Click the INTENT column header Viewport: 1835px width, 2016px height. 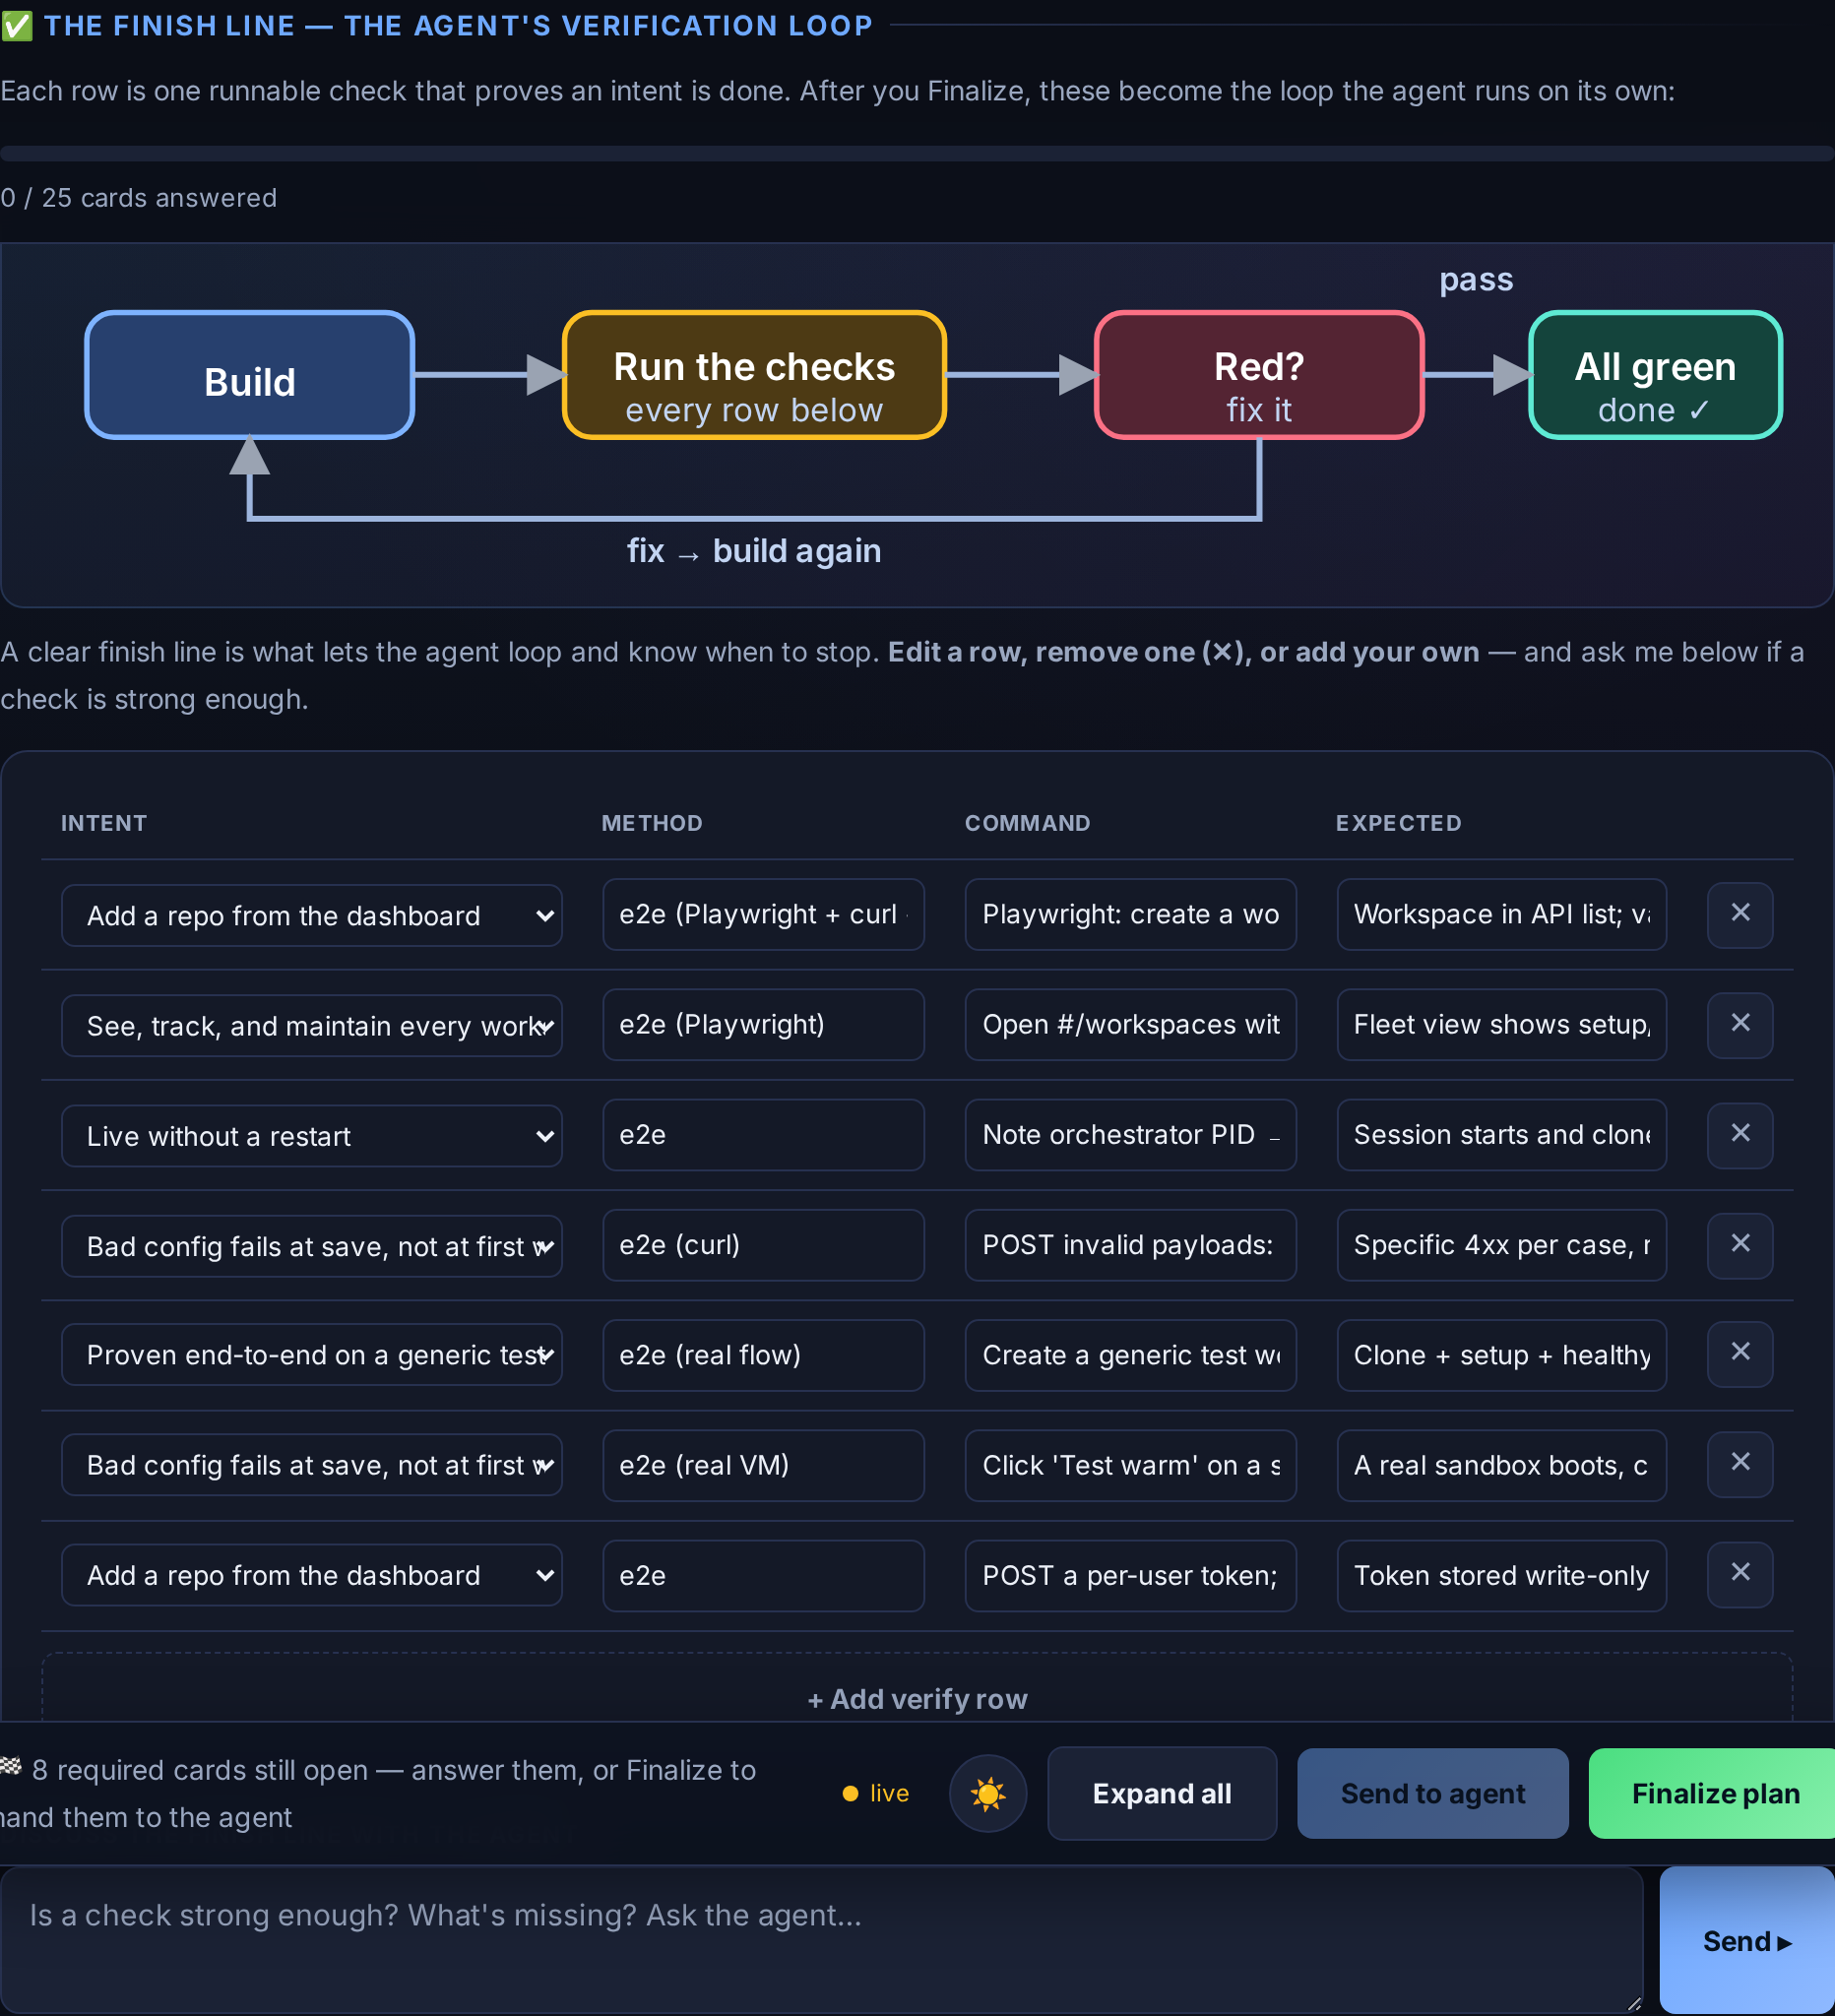[104, 823]
